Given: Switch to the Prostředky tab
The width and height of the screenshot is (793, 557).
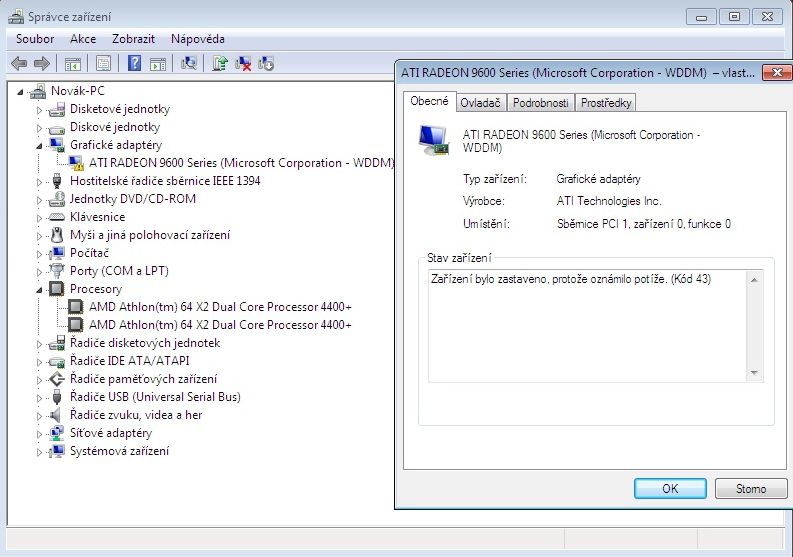Looking at the screenshot, I should tap(605, 103).
